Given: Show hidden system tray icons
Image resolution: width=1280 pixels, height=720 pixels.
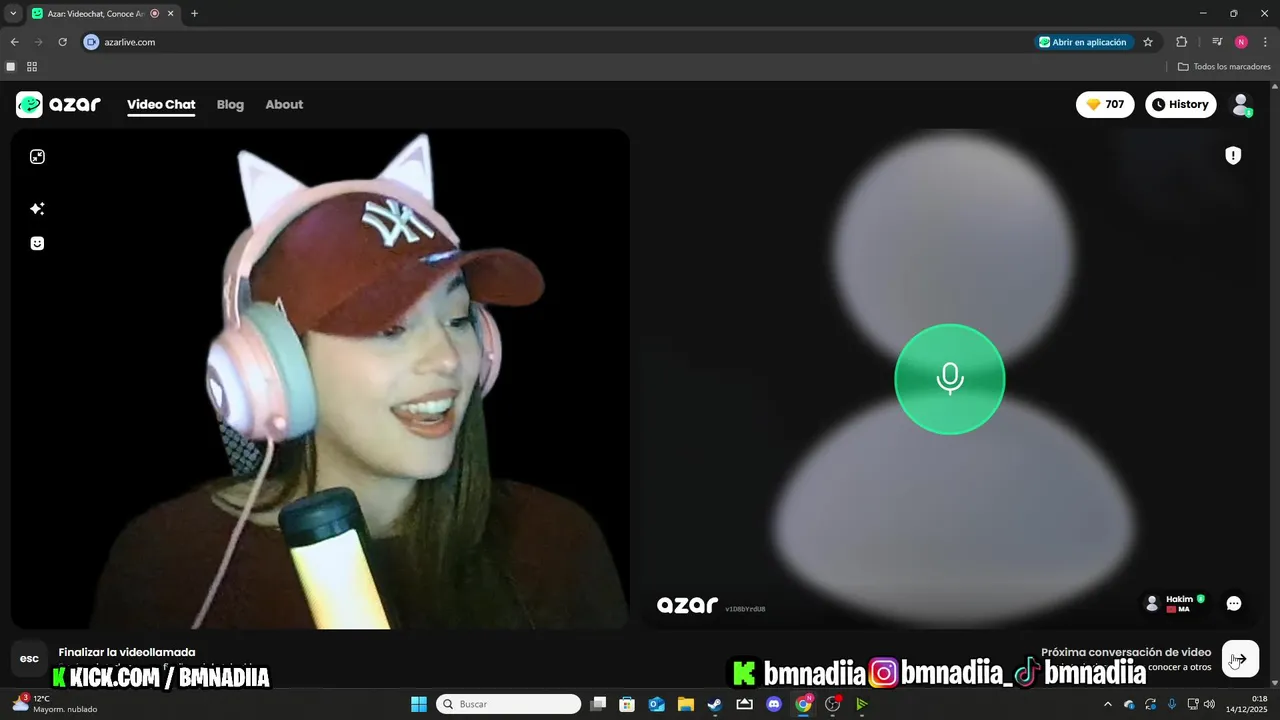Looking at the screenshot, I should click(1107, 704).
